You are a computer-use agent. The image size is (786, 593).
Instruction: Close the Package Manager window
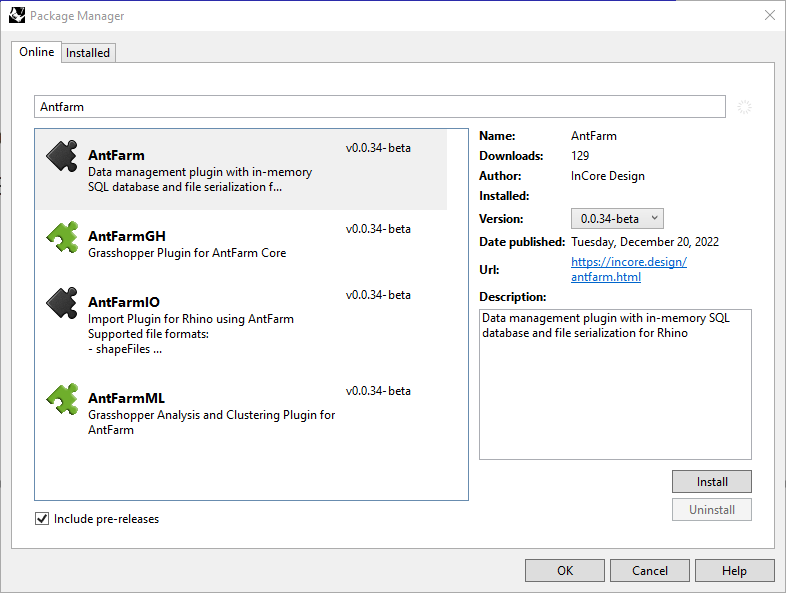(x=770, y=15)
